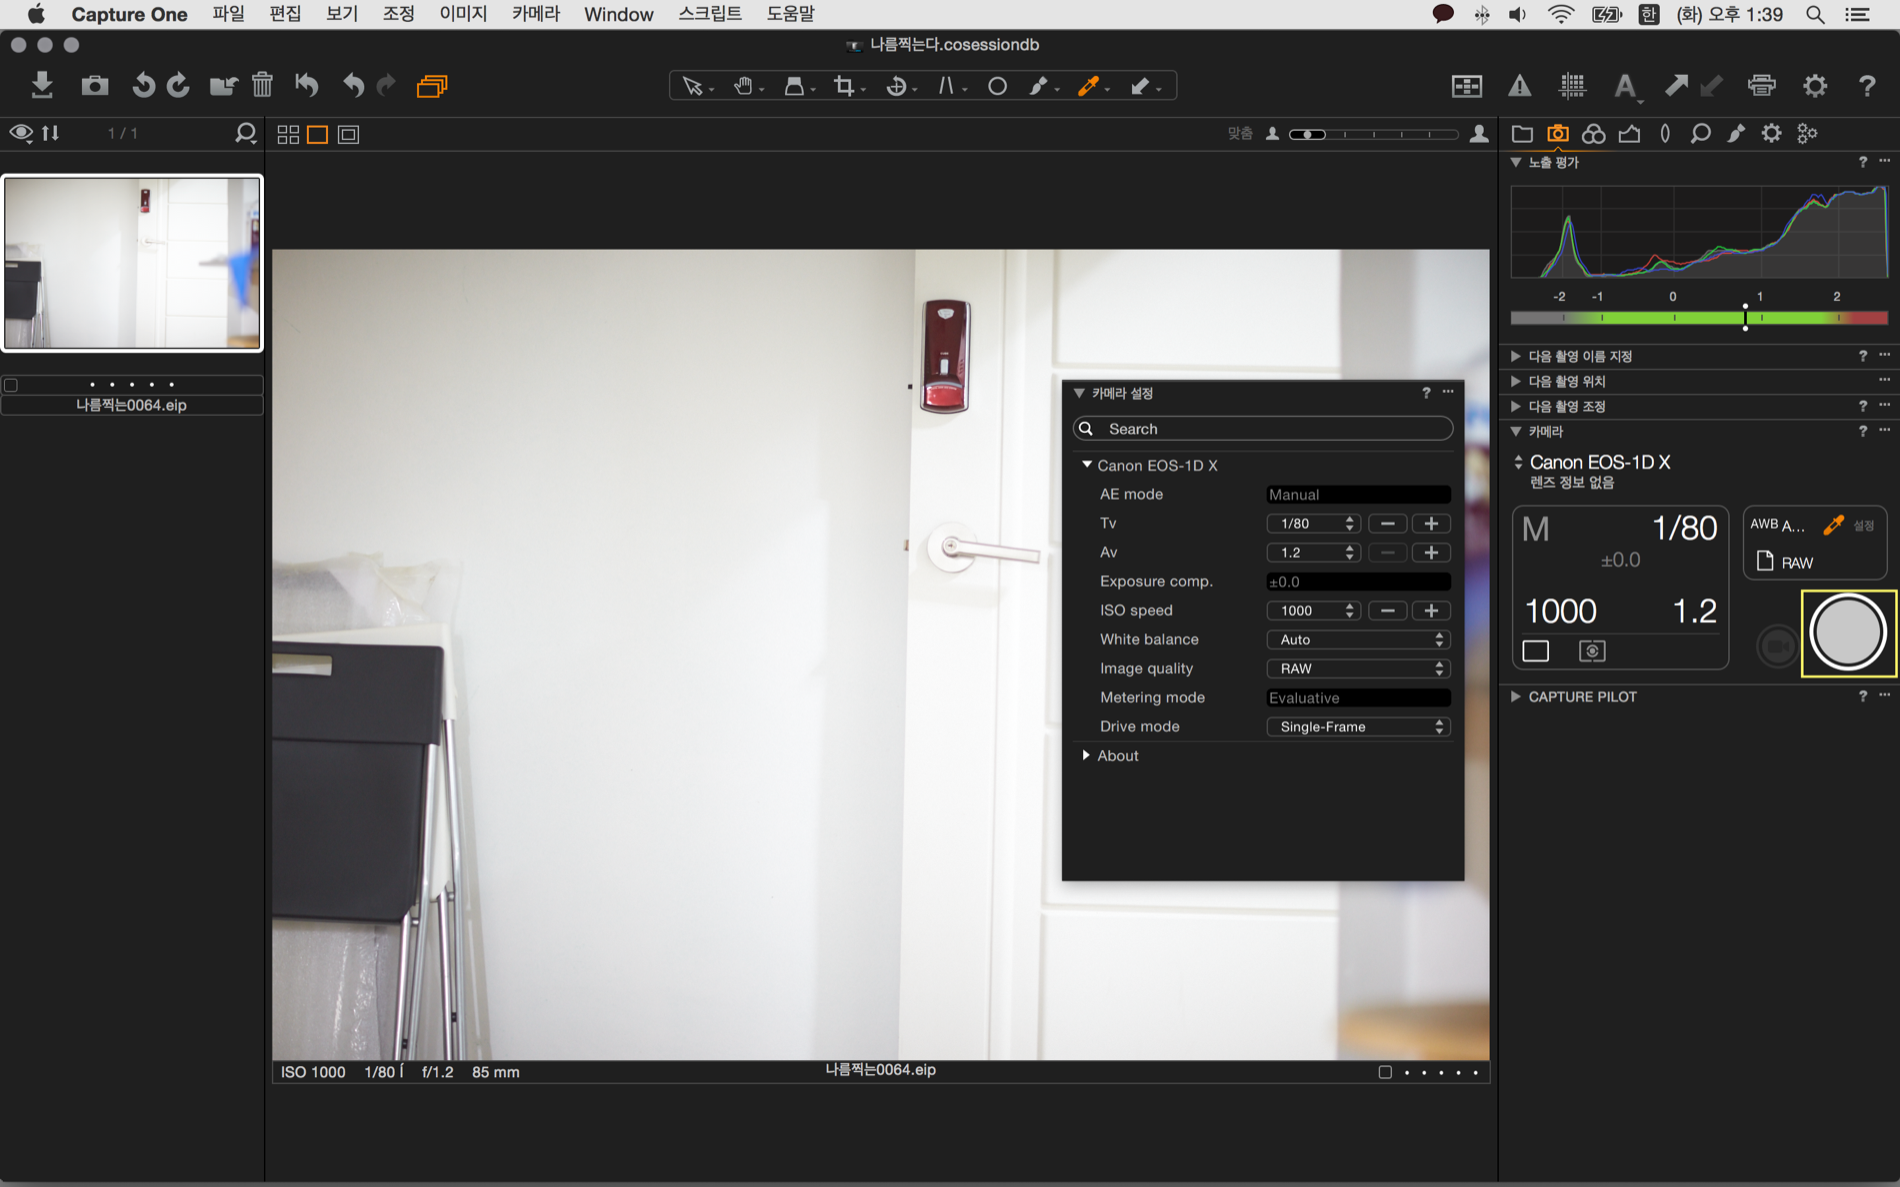Open the 카메라 menu in menu bar
Screen dimensions: 1900x1187
pos(535,14)
